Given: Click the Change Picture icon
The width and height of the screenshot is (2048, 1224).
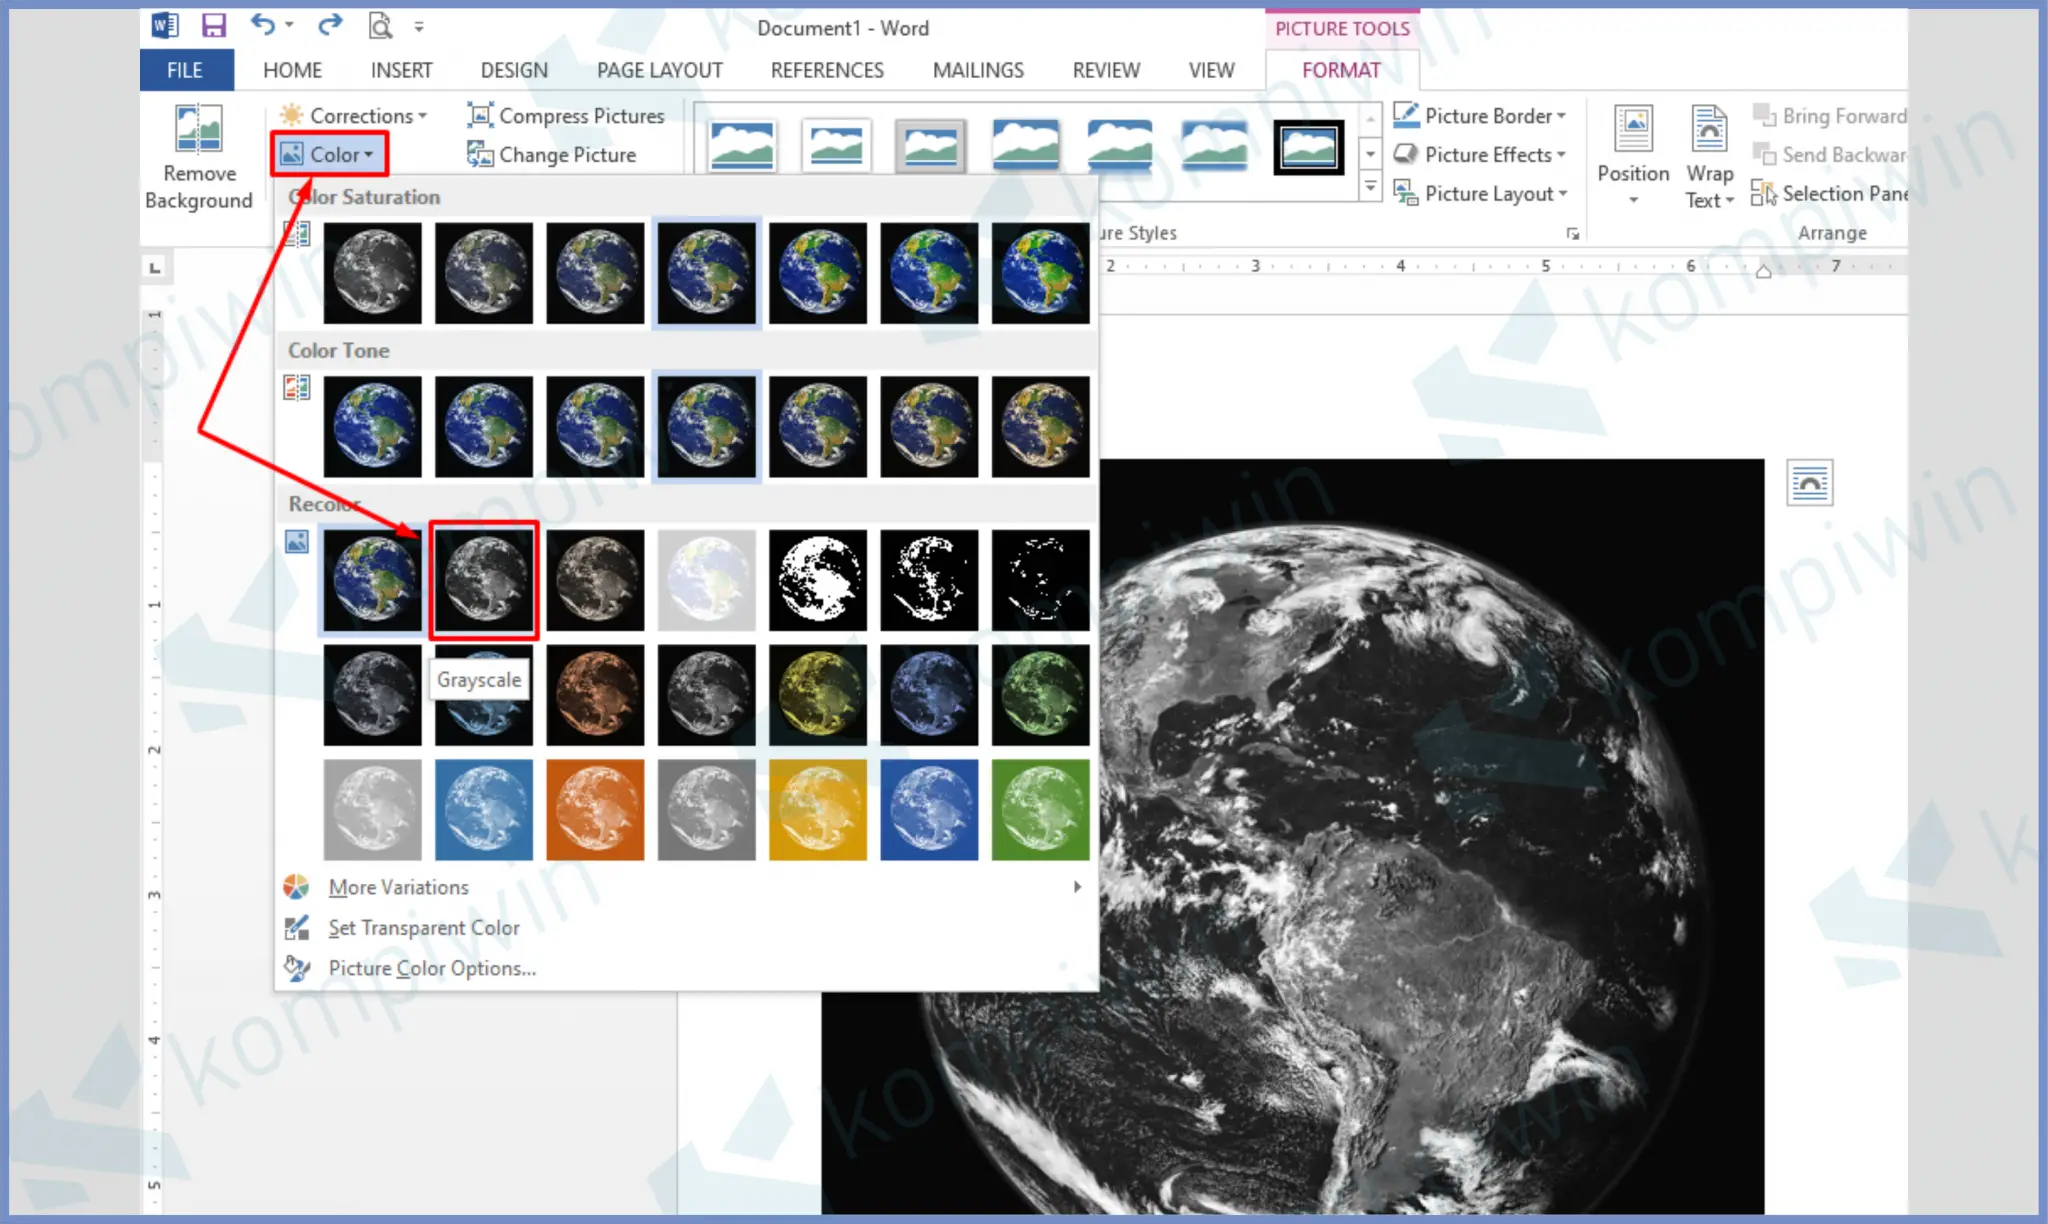Looking at the screenshot, I should point(480,154).
